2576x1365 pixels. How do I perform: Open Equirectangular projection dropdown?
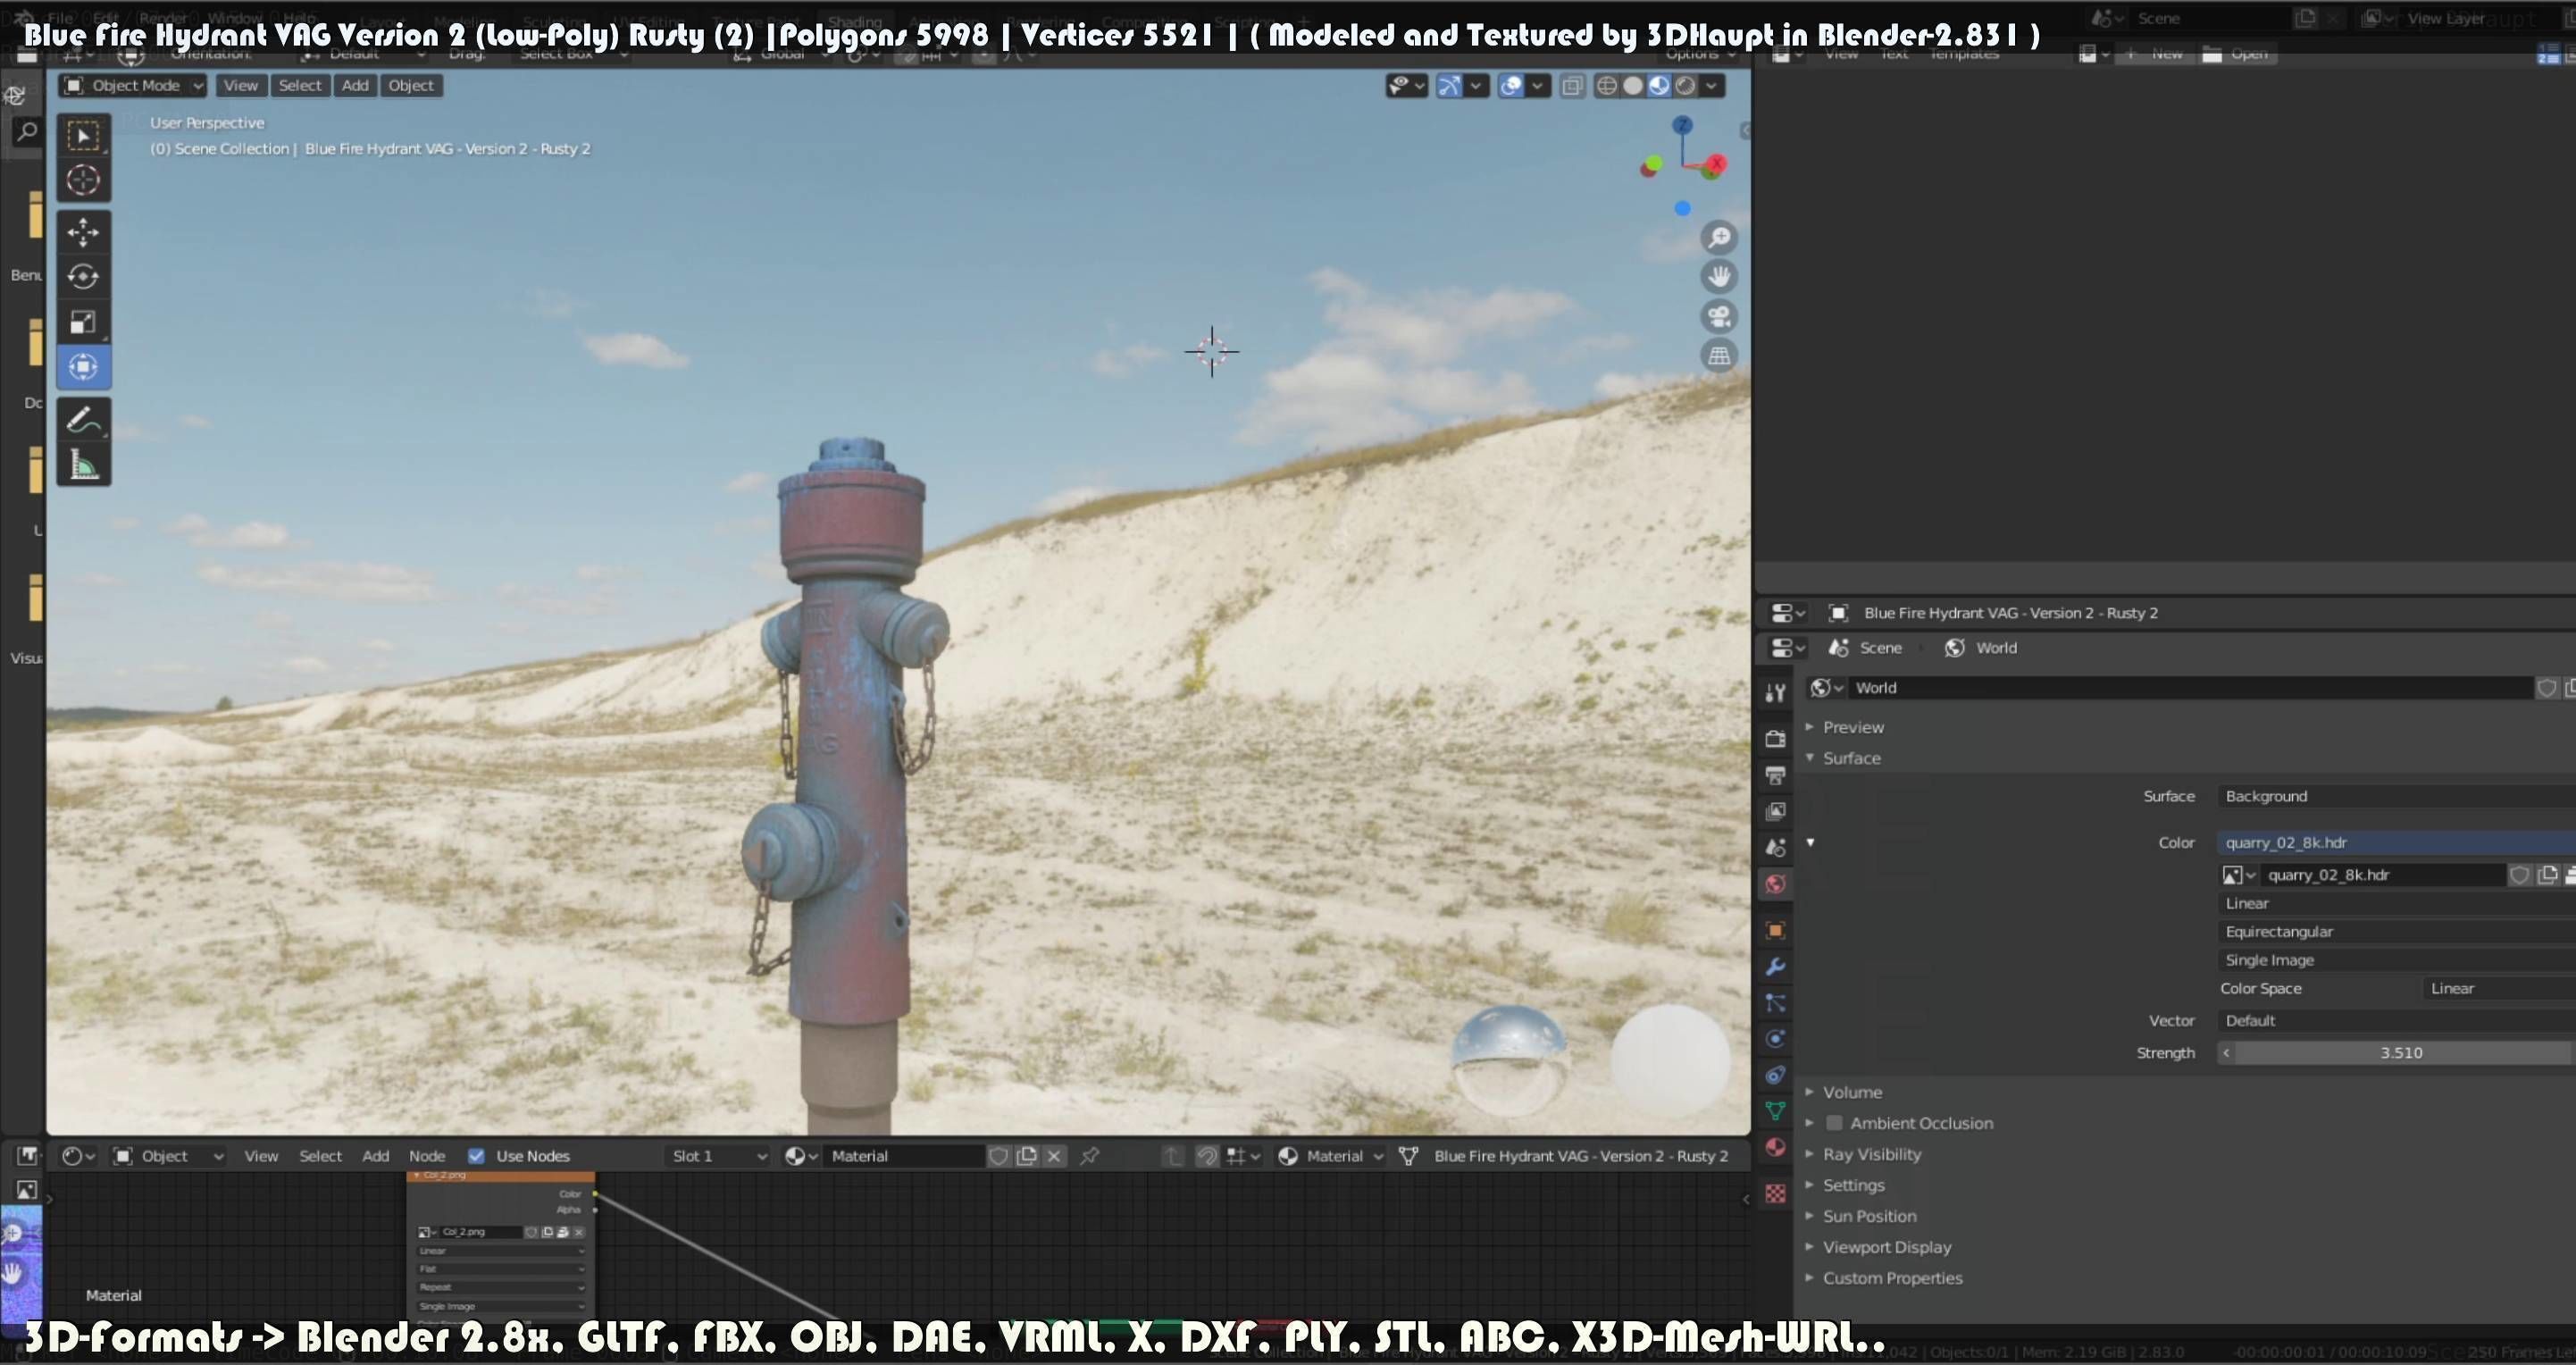point(2396,931)
